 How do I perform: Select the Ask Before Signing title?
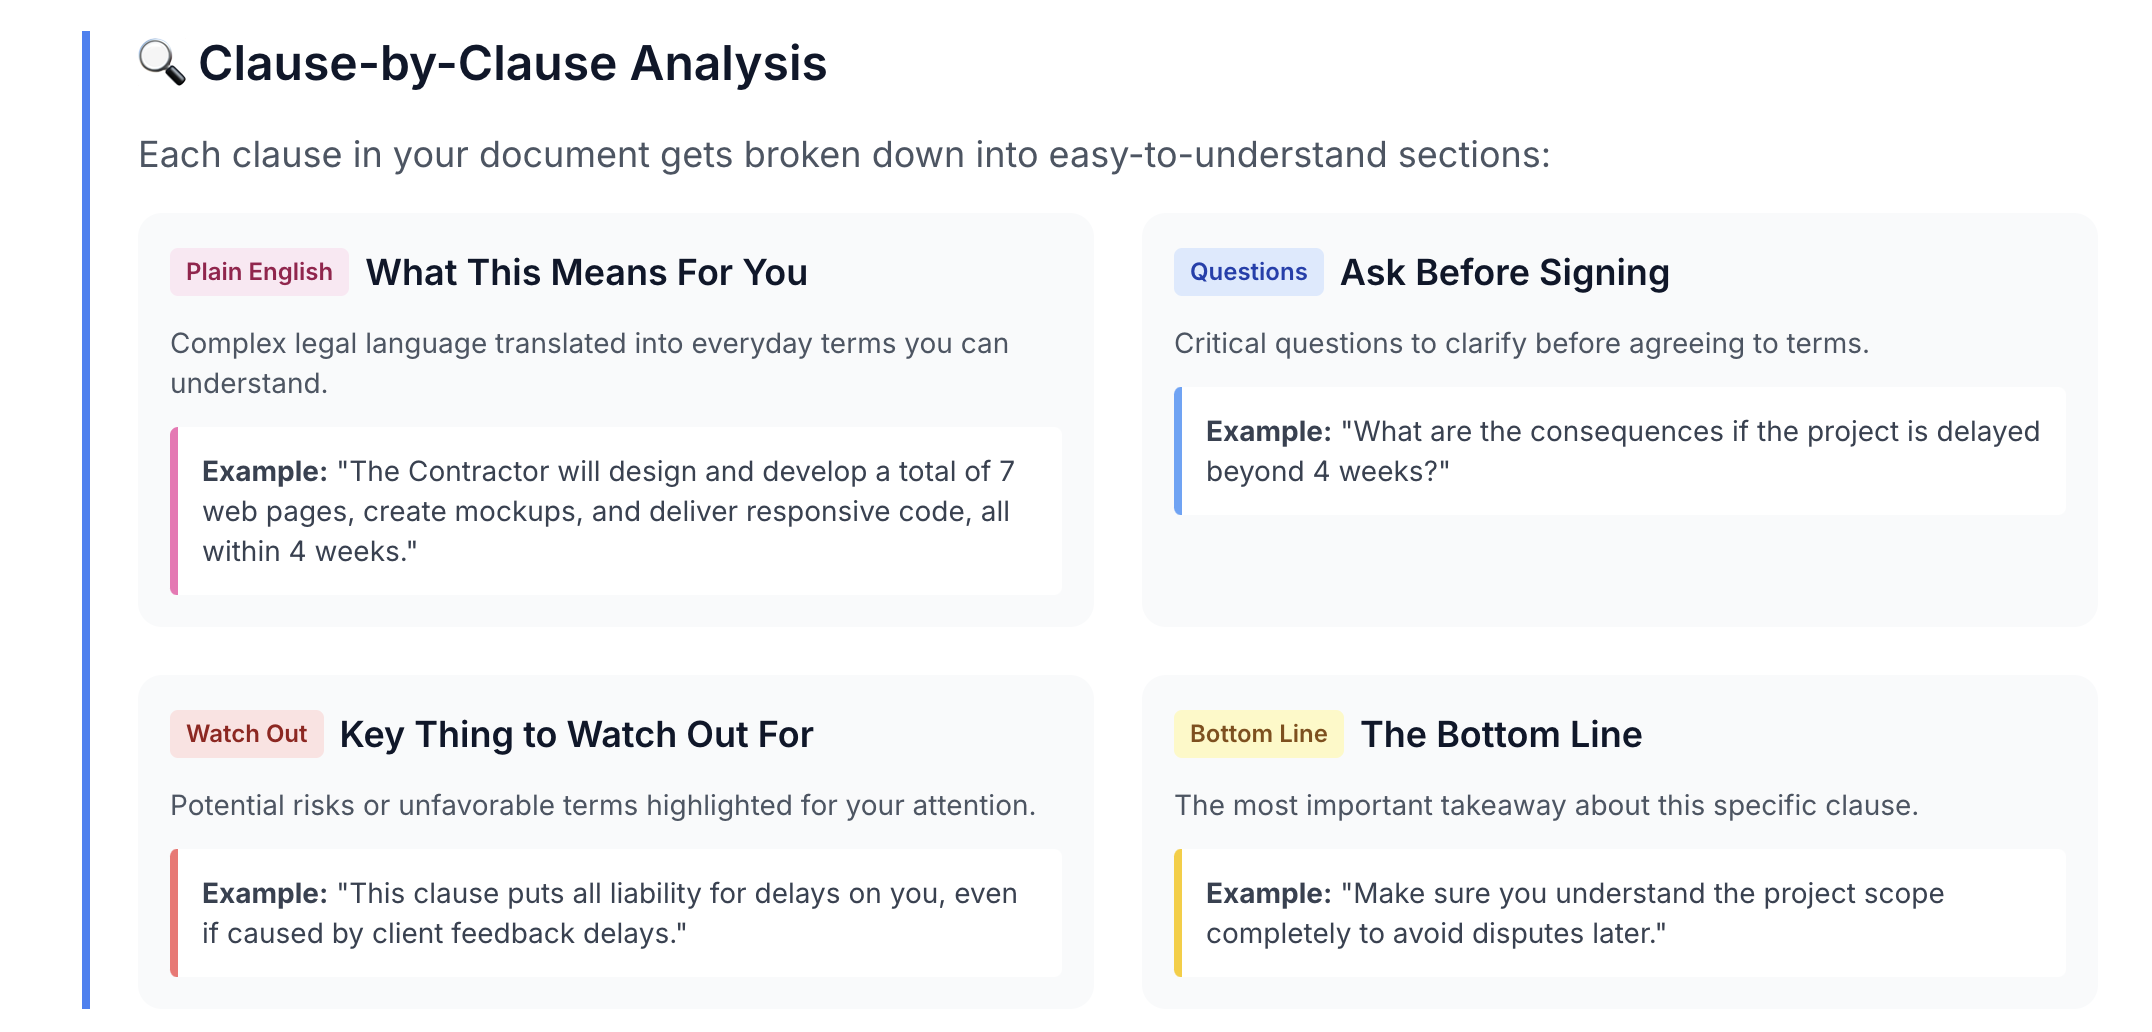click(x=1505, y=273)
